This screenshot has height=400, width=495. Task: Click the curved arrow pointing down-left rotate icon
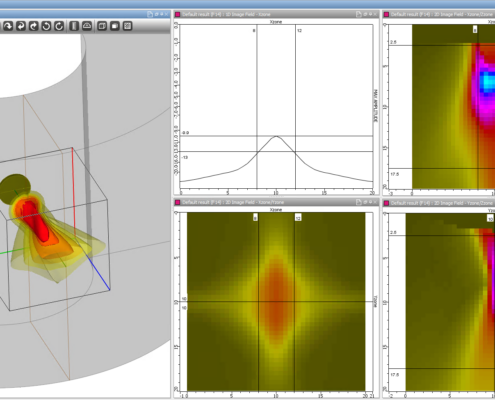21,26
